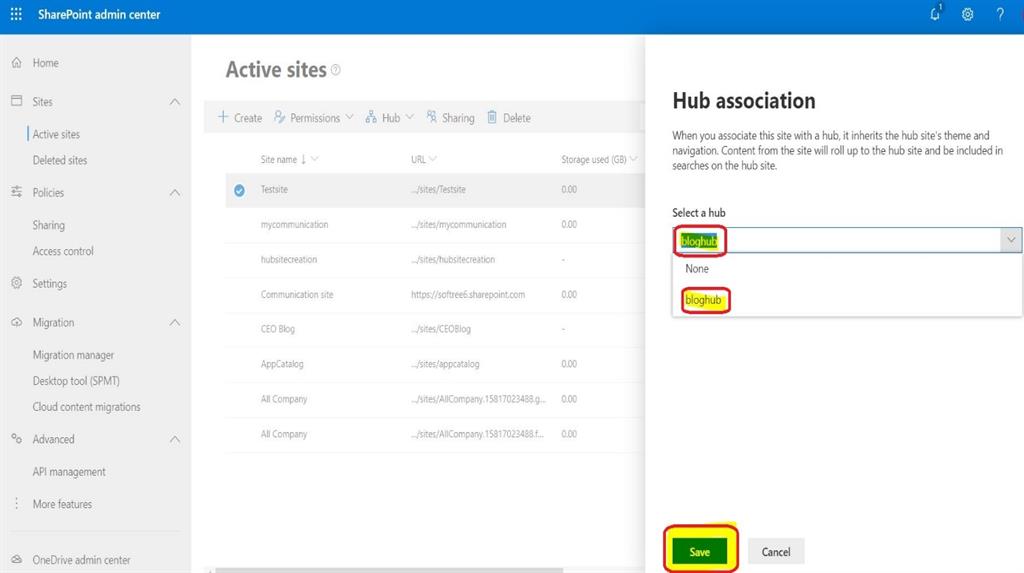The height and width of the screenshot is (573, 1024).
Task: Select the CEO Blog site row
Action: [435, 329]
